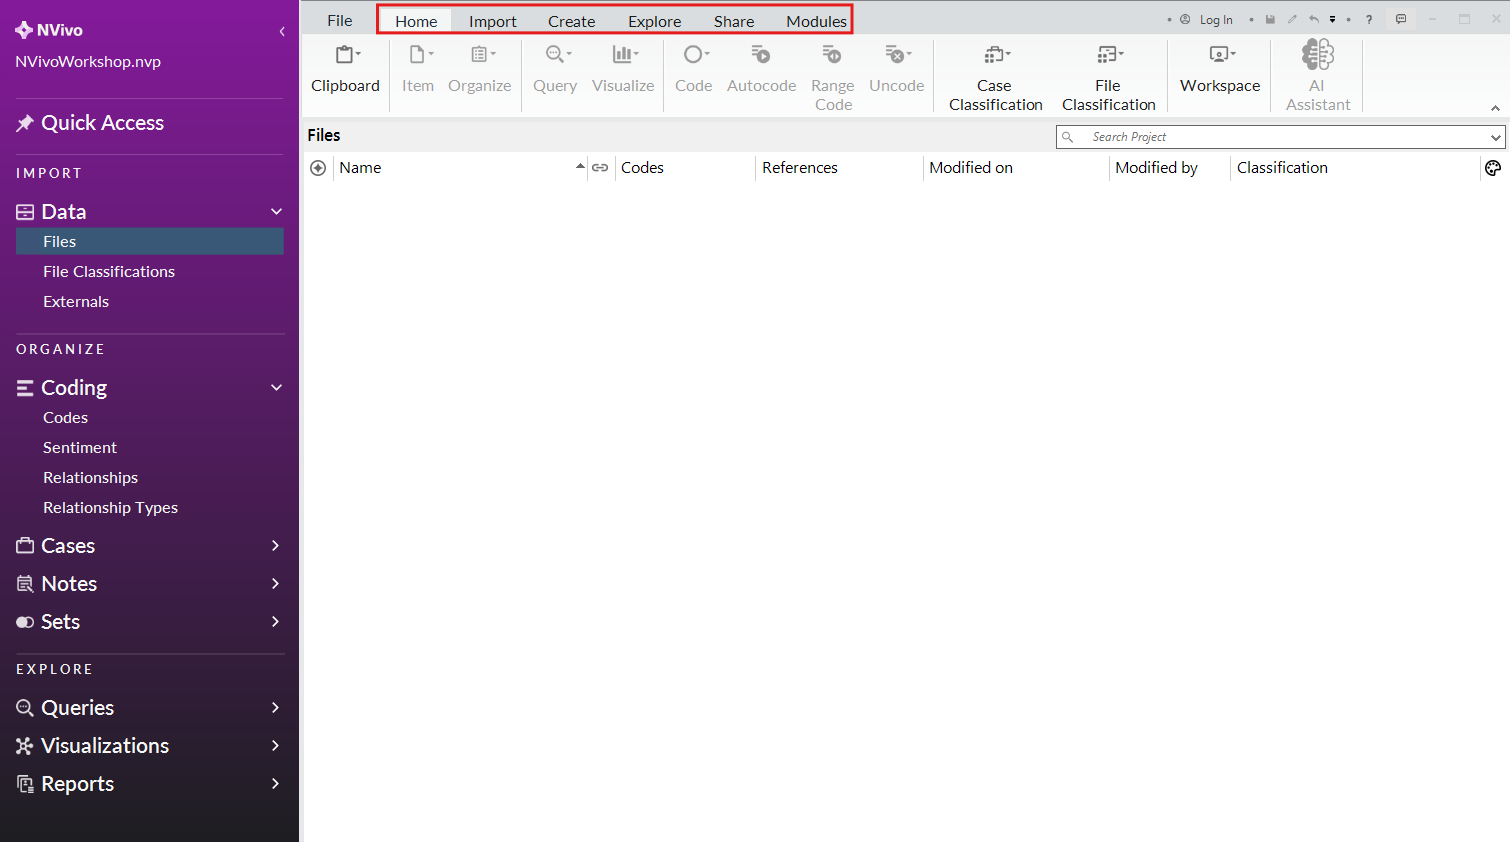
Task: Click the pencil edit icon in title bar
Action: (1292, 19)
